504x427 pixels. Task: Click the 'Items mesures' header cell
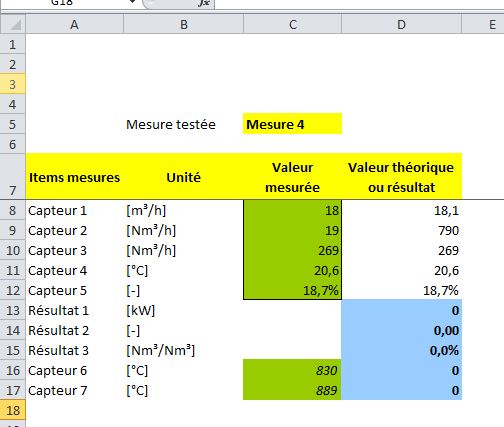click(x=74, y=177)
